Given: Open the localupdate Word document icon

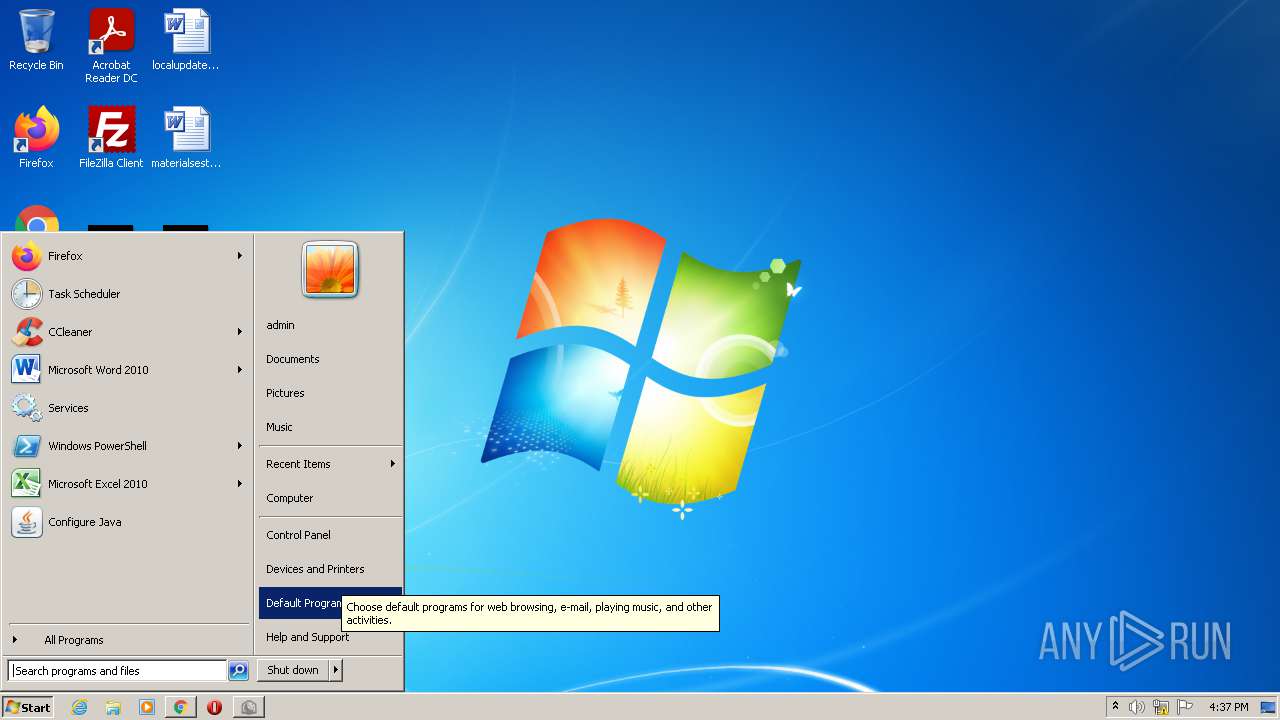Looking at the screenshot, I should (x=186, y=41).
